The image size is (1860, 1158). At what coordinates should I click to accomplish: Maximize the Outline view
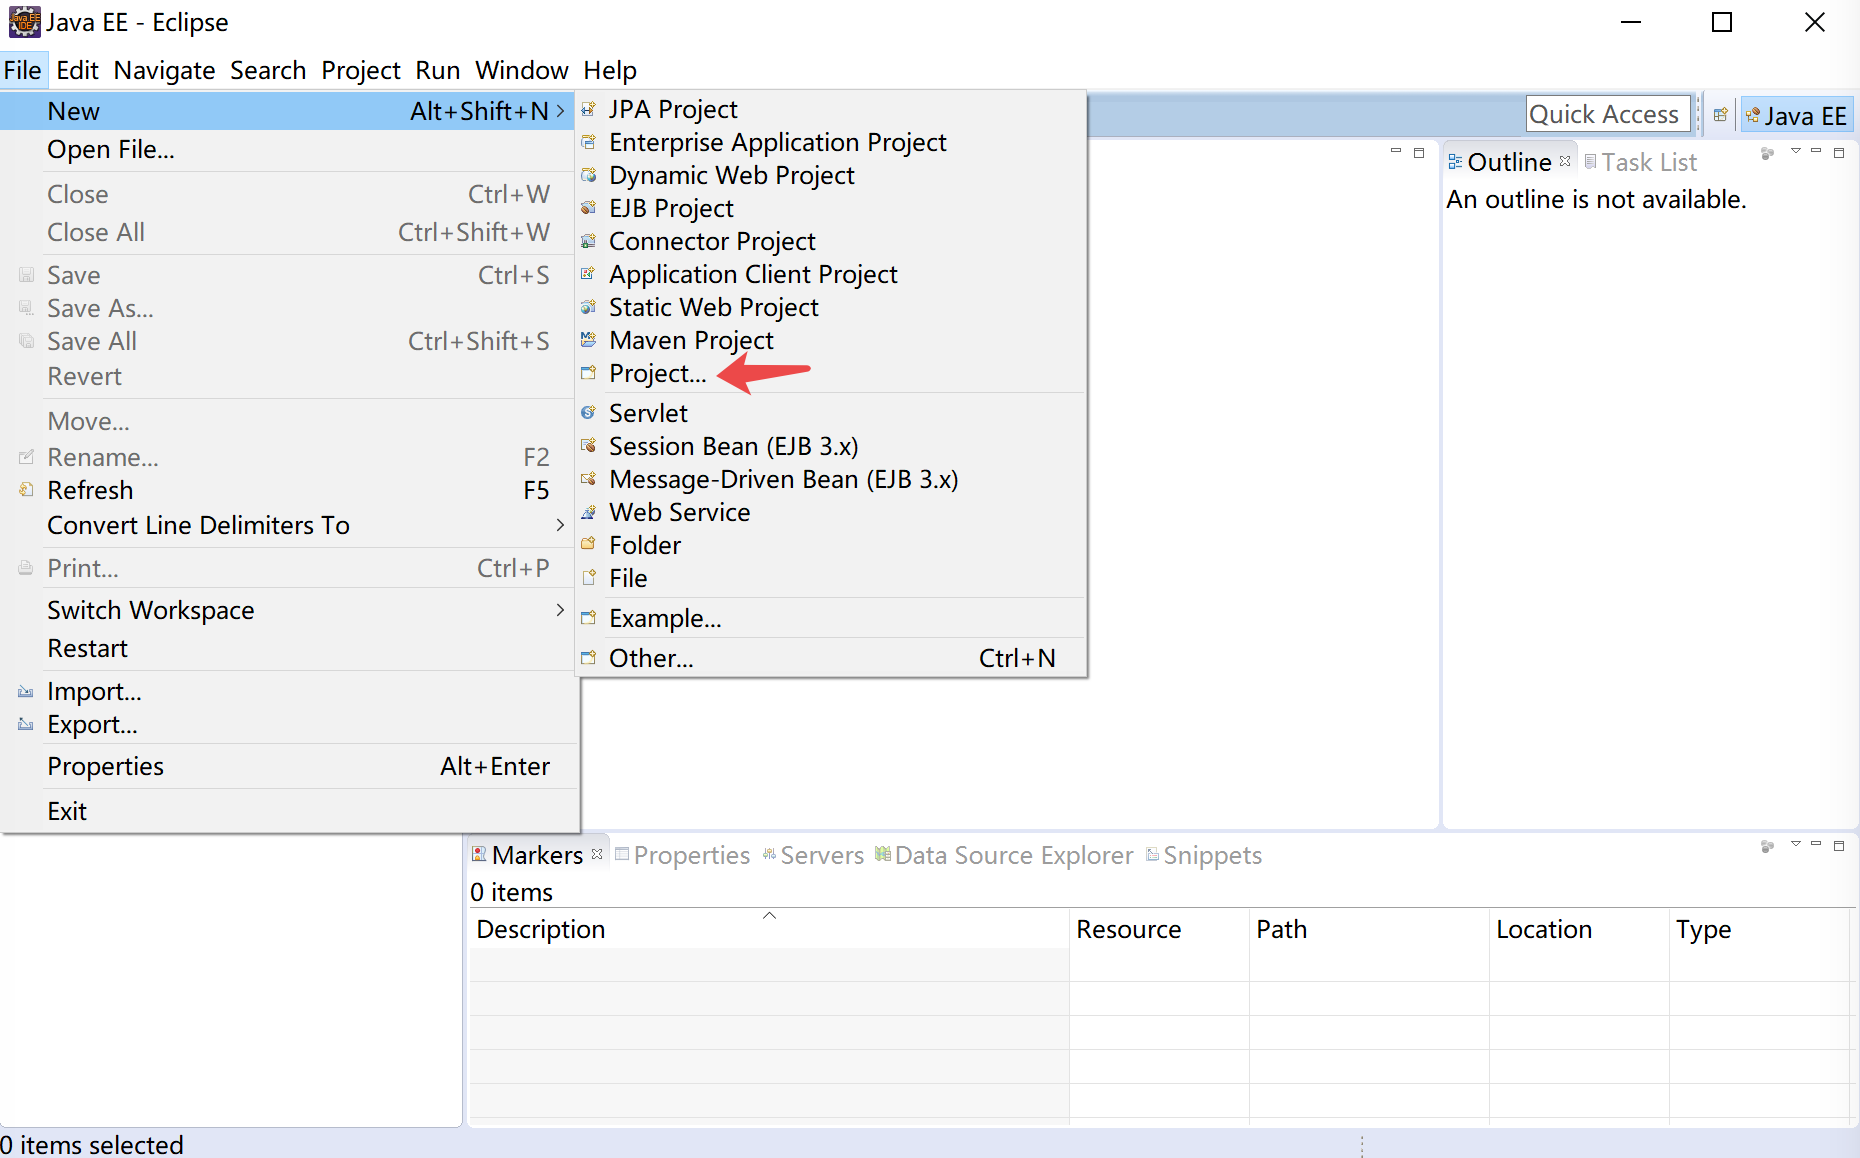click(x=1840, y=152)
